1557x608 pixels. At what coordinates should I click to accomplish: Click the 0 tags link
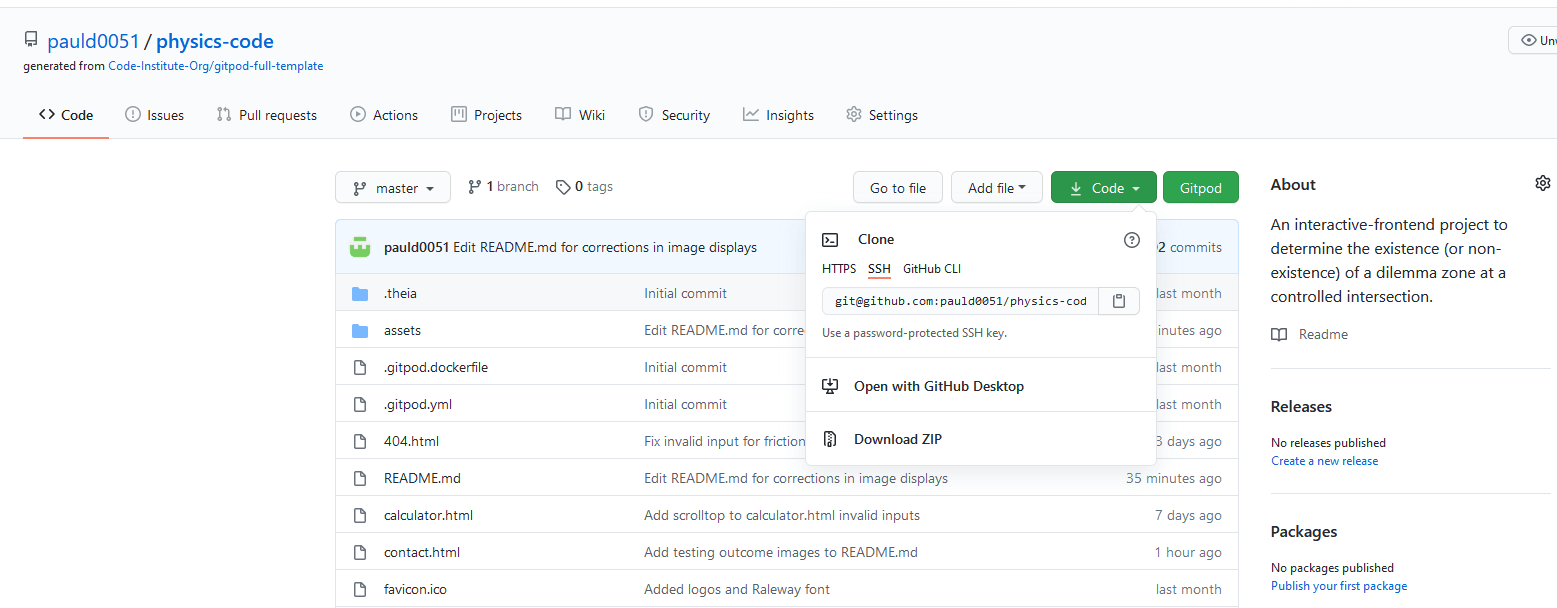click(x=585, y=187)
